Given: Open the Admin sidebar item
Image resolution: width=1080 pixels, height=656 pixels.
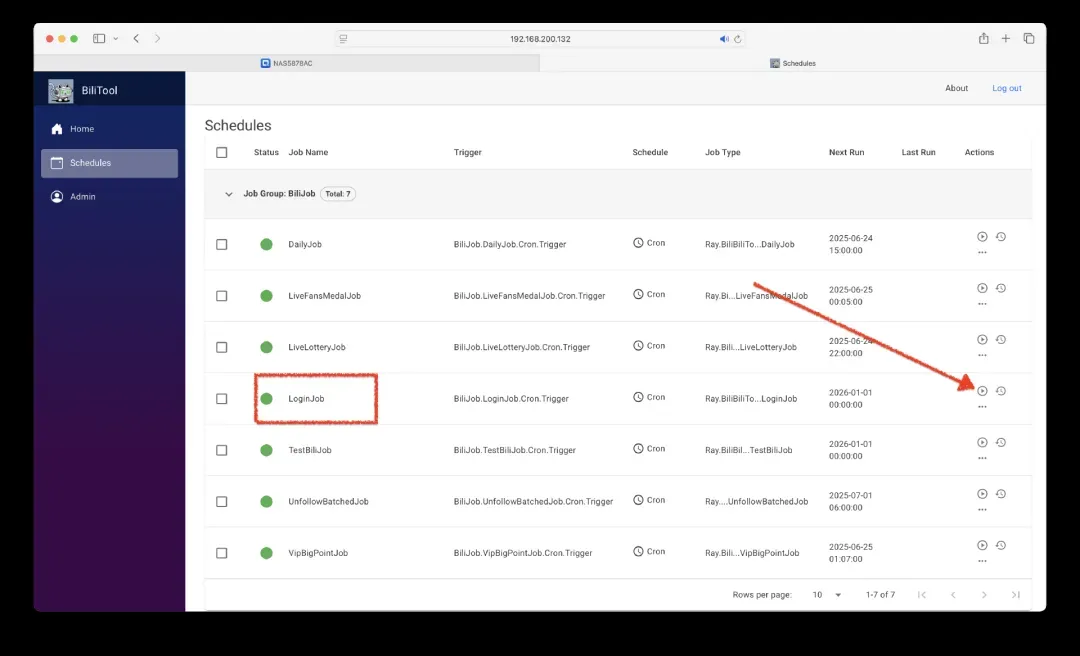Looking at the screenshot, I should tap(82, 197).
